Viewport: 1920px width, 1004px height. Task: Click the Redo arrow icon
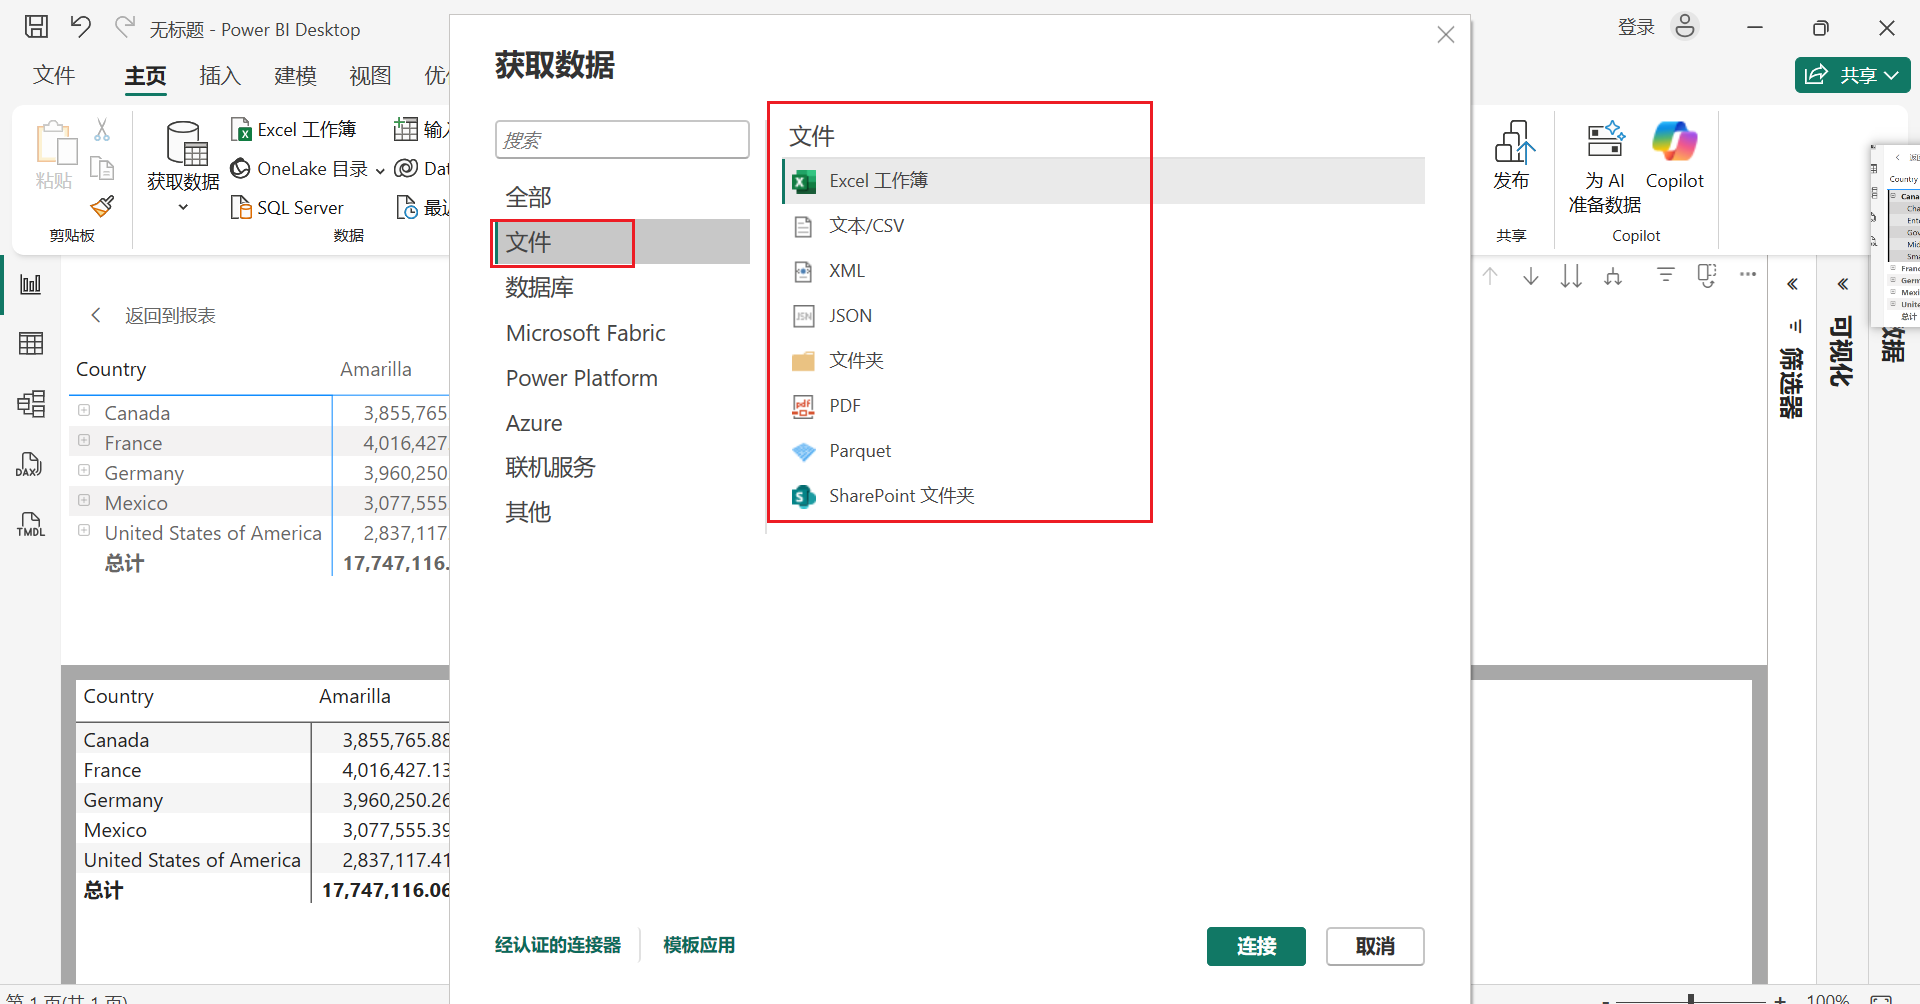tap(125, 27)
